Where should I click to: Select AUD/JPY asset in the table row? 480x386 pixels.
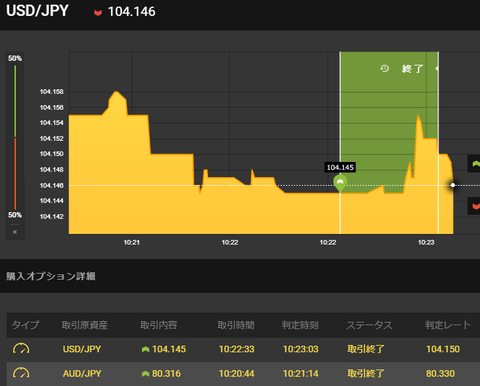(x=82, y=374)
